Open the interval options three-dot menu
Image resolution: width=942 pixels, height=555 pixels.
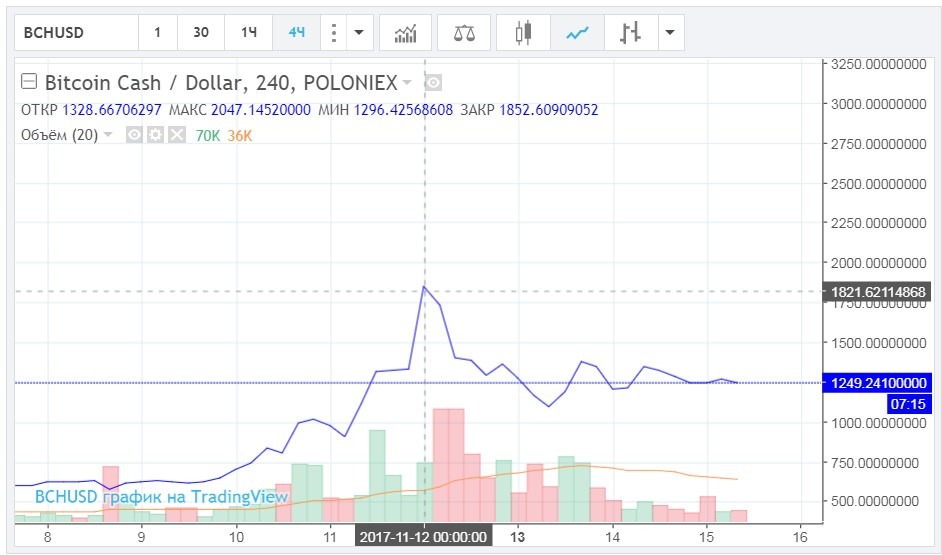(333, 32)
